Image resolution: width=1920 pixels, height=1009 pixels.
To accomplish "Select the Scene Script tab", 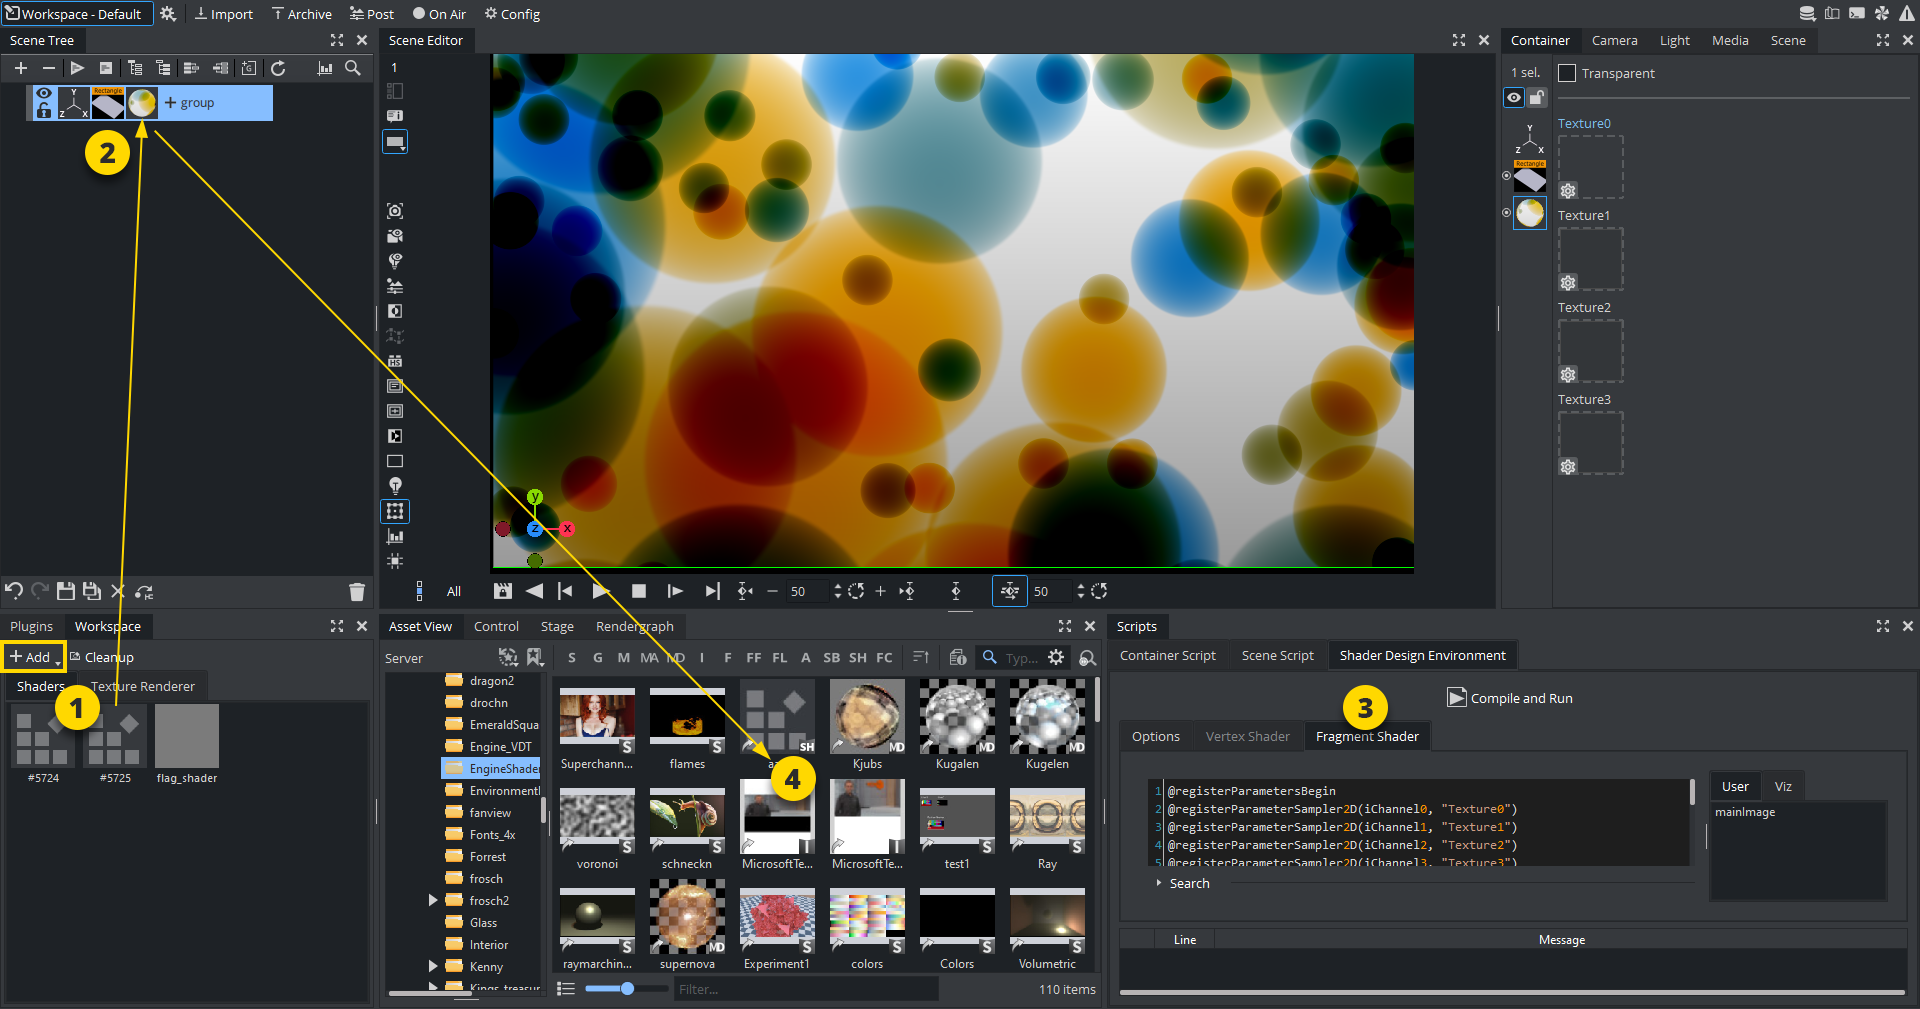I will (1277, 655).
